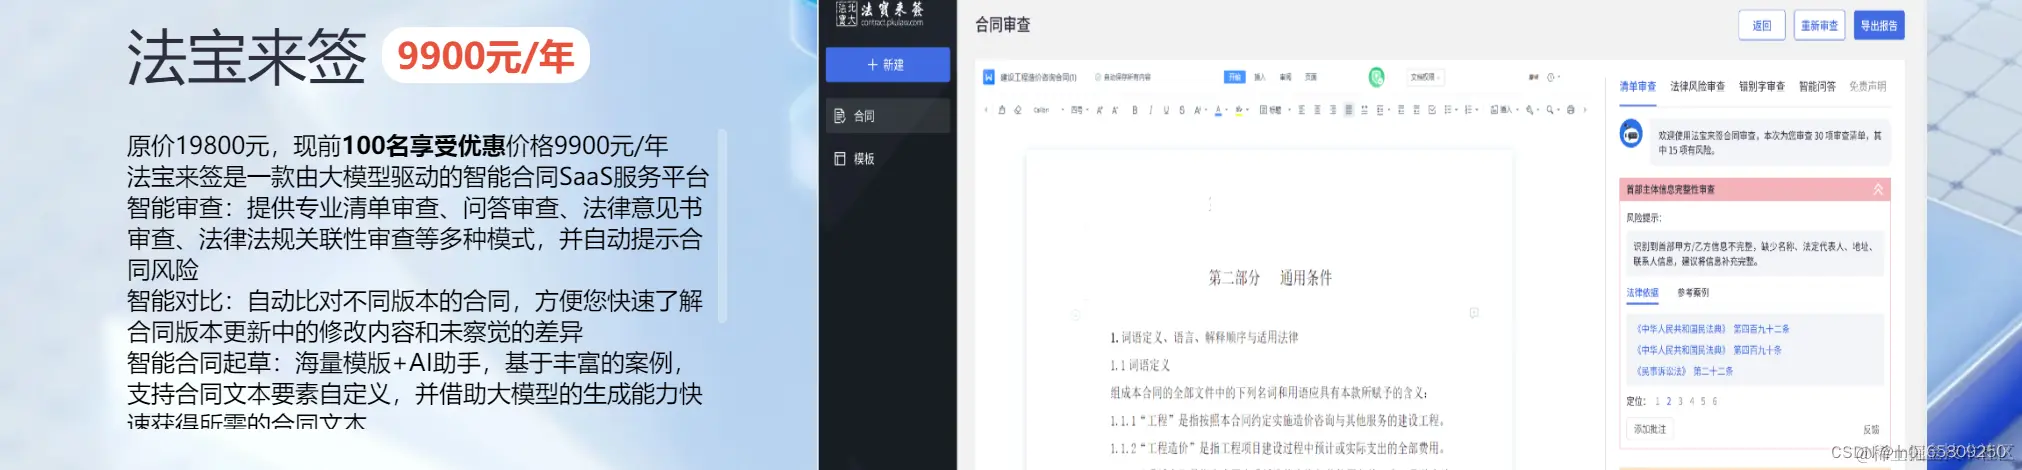Open the 民法典 第四百九十条 link
This screenshot has height=470, width=2022.
[x=1709, y=350]
